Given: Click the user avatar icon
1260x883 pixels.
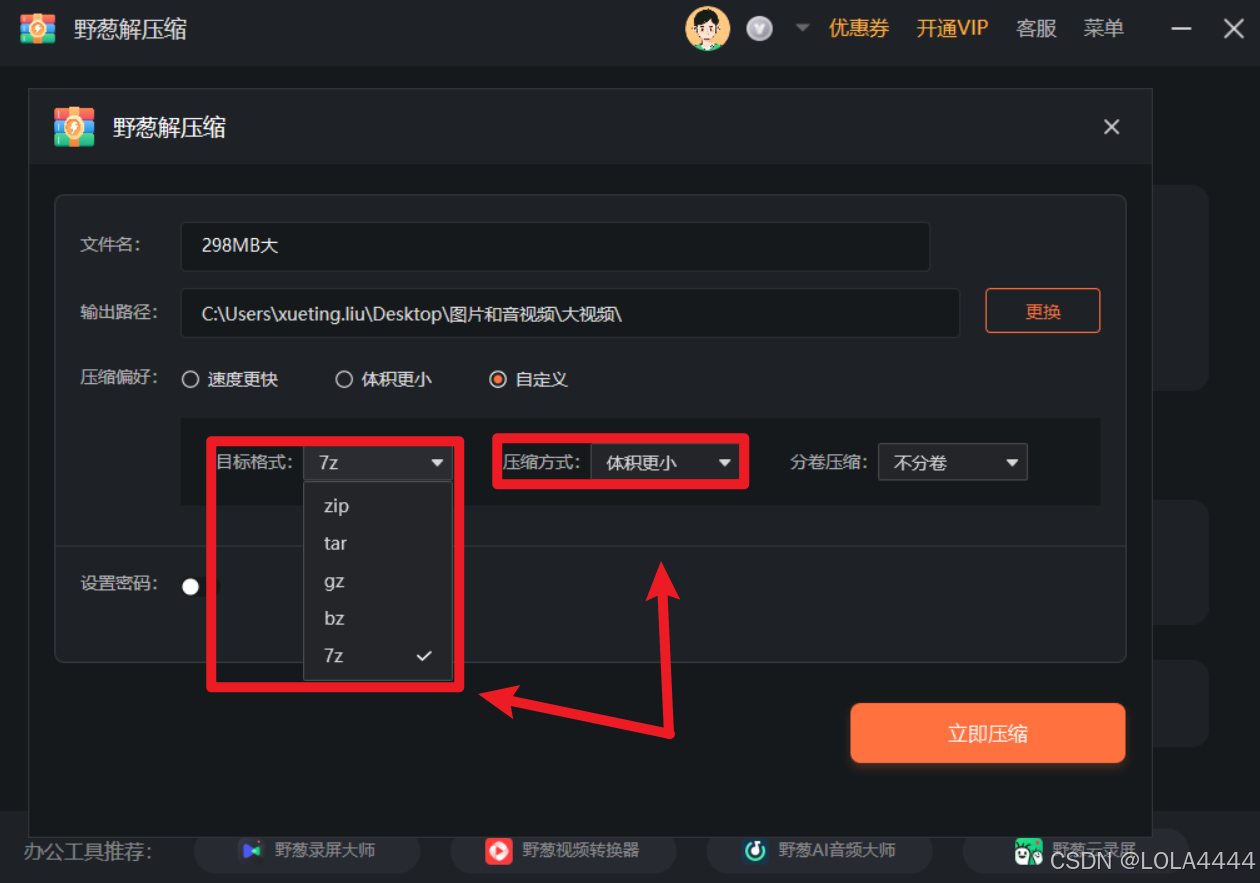Looking at the screenshot, I should click(707, 28).
